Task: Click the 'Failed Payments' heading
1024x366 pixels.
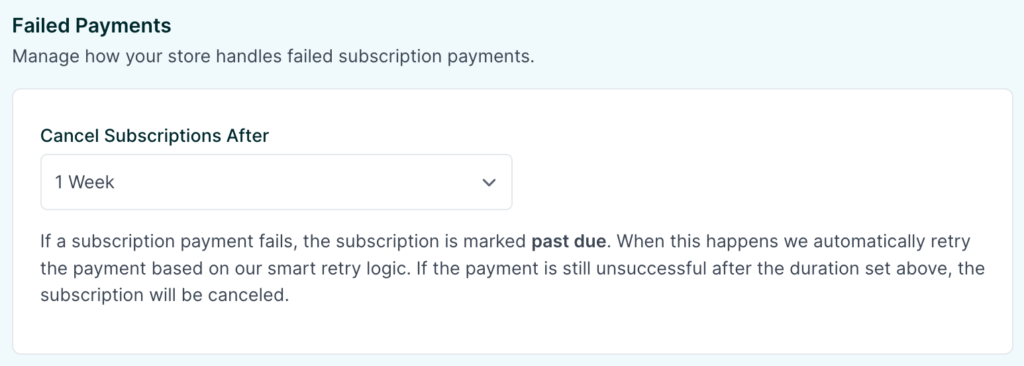Action: pos(91,26)
